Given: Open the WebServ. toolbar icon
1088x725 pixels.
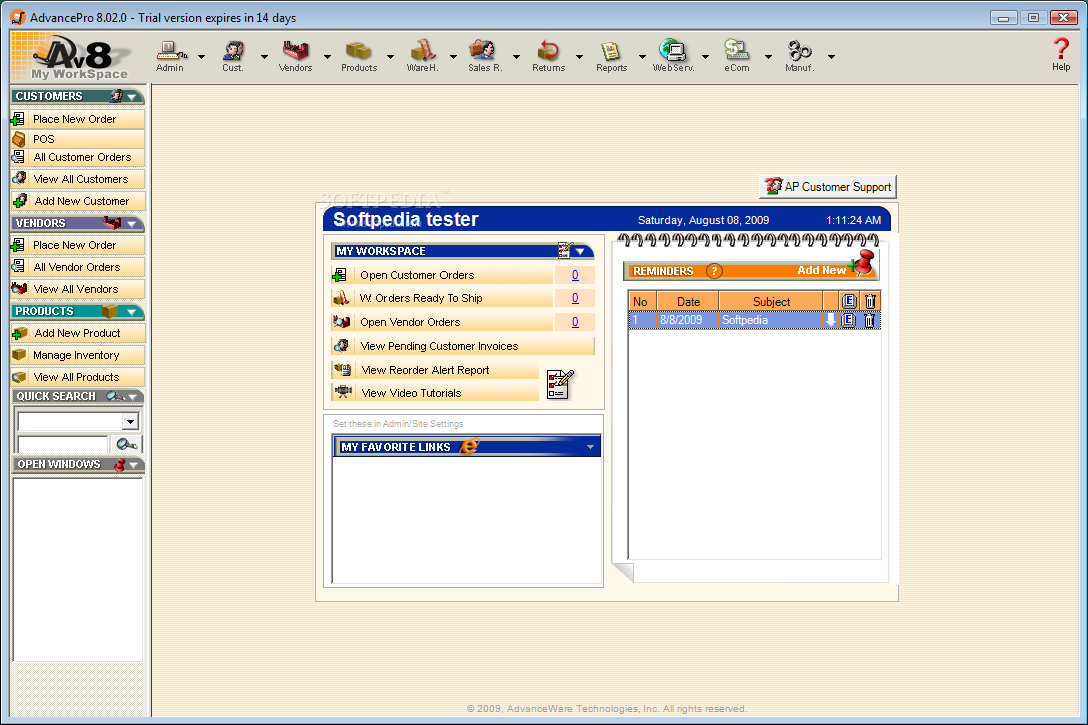Looking at the screenshot, I should pos(673,56).
